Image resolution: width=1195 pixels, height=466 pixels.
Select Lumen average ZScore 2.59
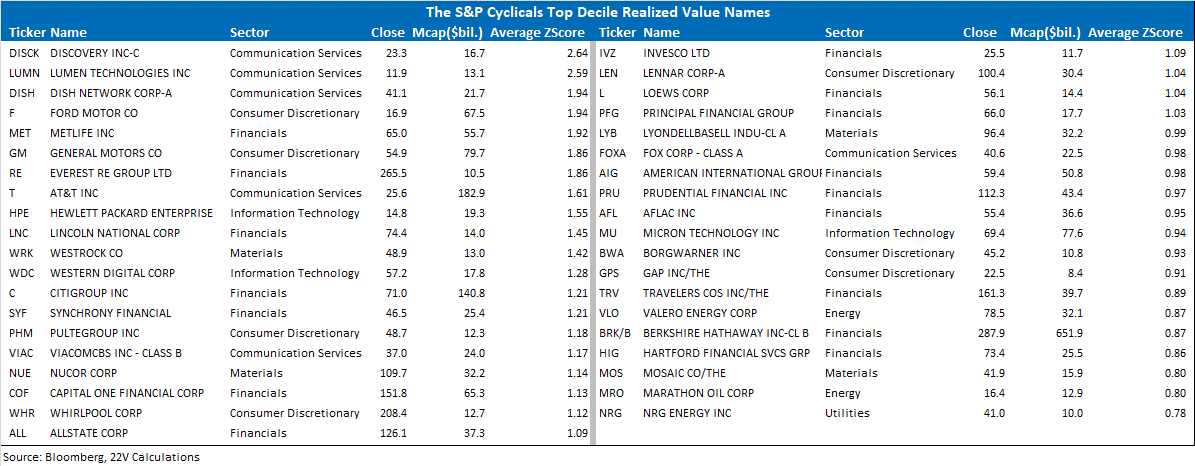pyautogui.click(x=576, y=73)
